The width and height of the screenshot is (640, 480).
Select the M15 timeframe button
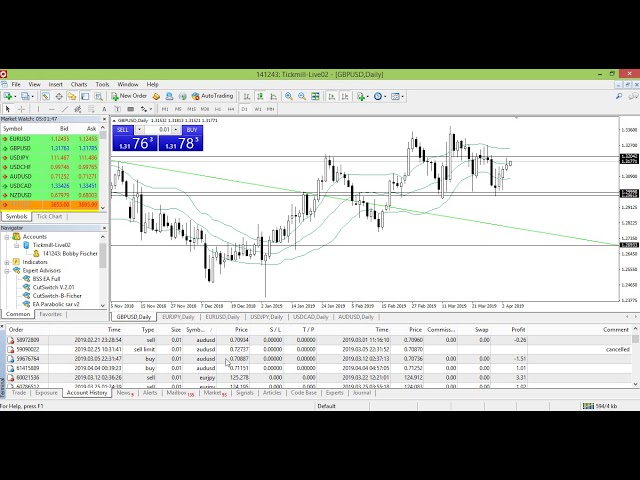coord(192,109)
